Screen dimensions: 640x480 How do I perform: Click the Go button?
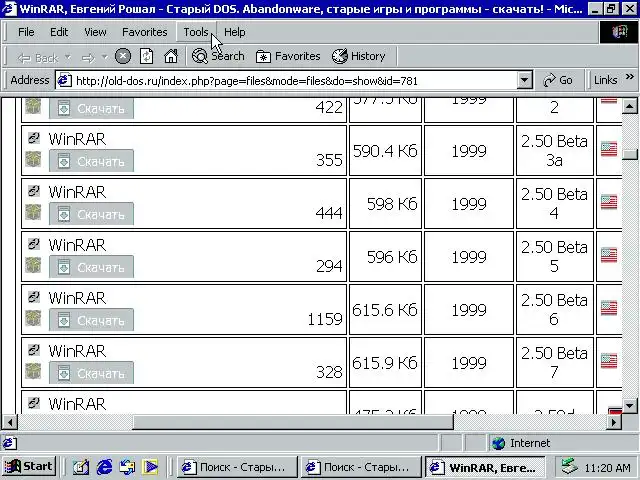pyautogui.click(x=558, y=80)
